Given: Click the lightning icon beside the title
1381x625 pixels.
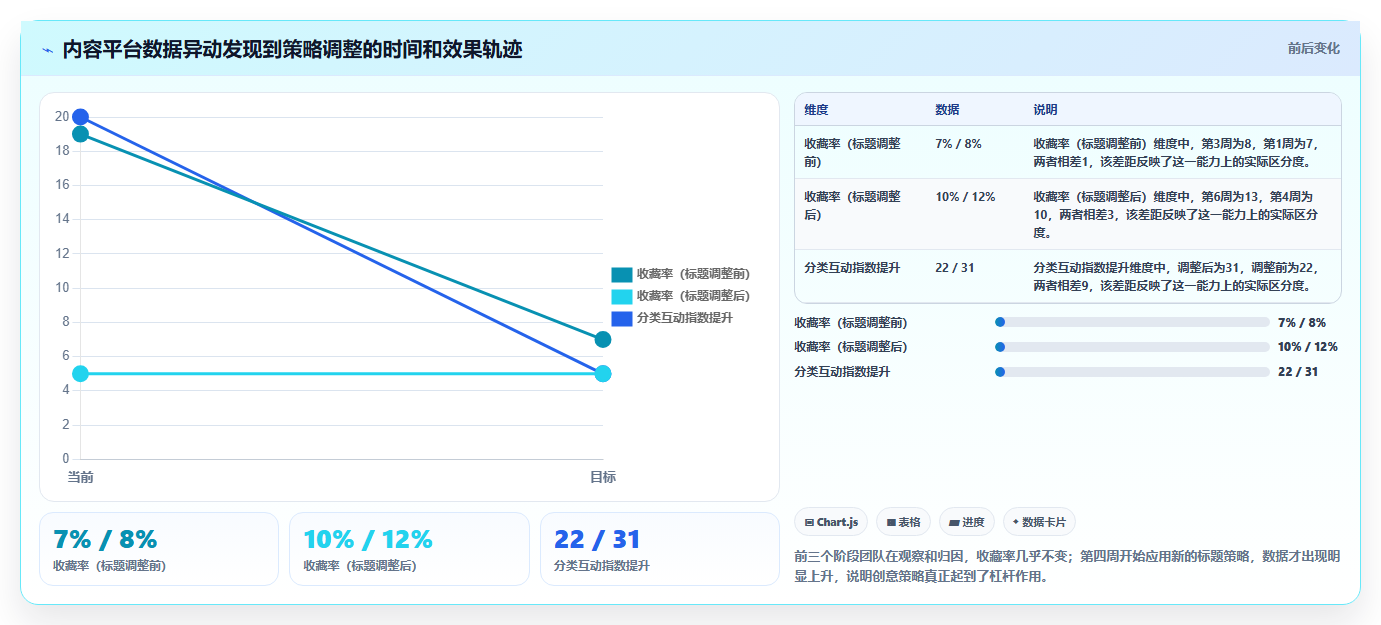Looking at the screenshot, I should pos(47,50).
